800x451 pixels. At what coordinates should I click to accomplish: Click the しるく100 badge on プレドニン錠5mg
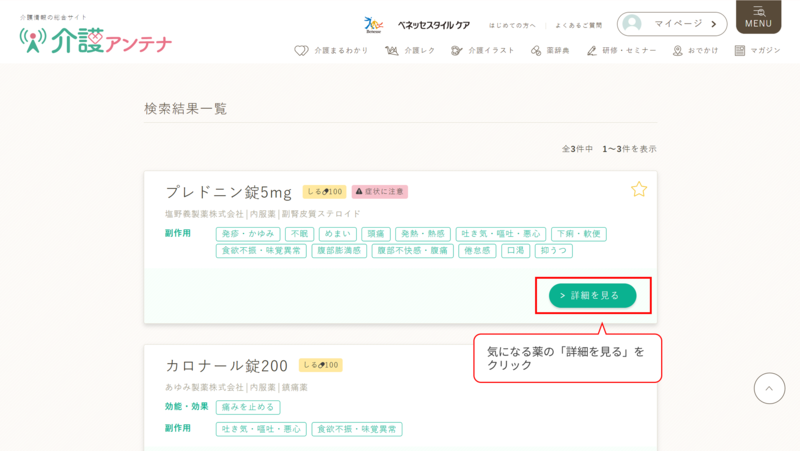(324, 192)
